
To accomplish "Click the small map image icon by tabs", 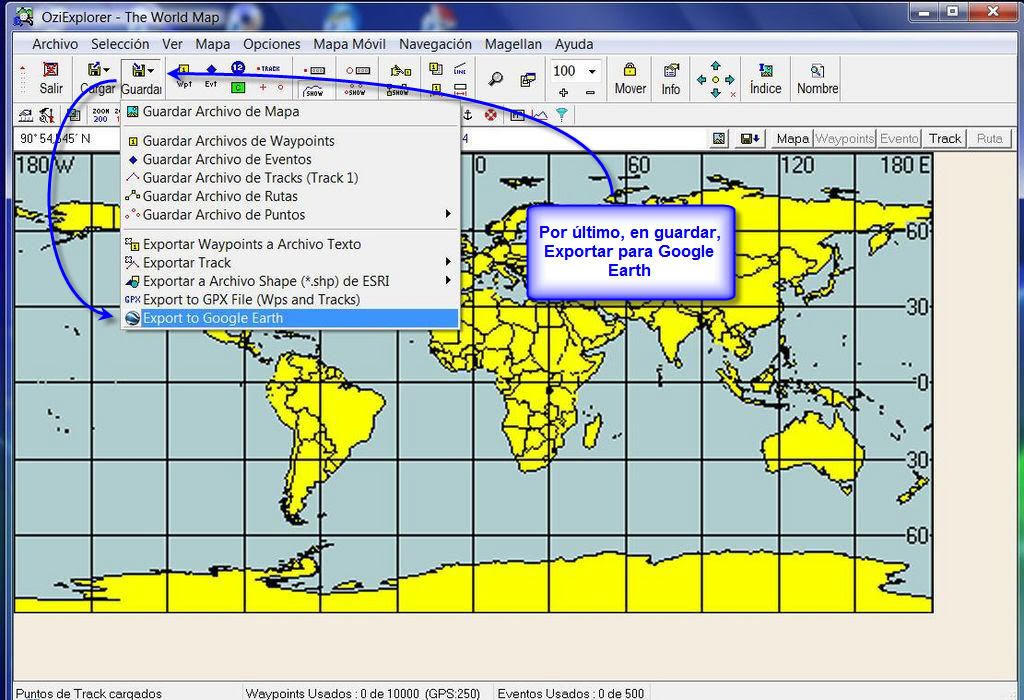I will tap(719, 138).
